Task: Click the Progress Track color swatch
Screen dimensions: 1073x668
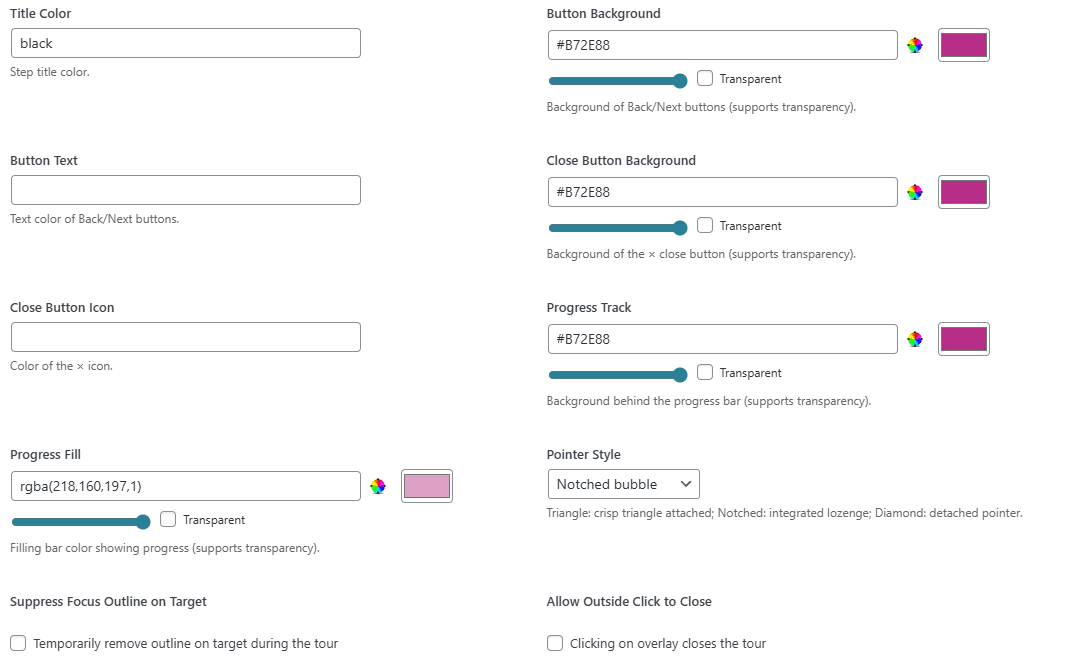Action: click(x=963, y=339)
